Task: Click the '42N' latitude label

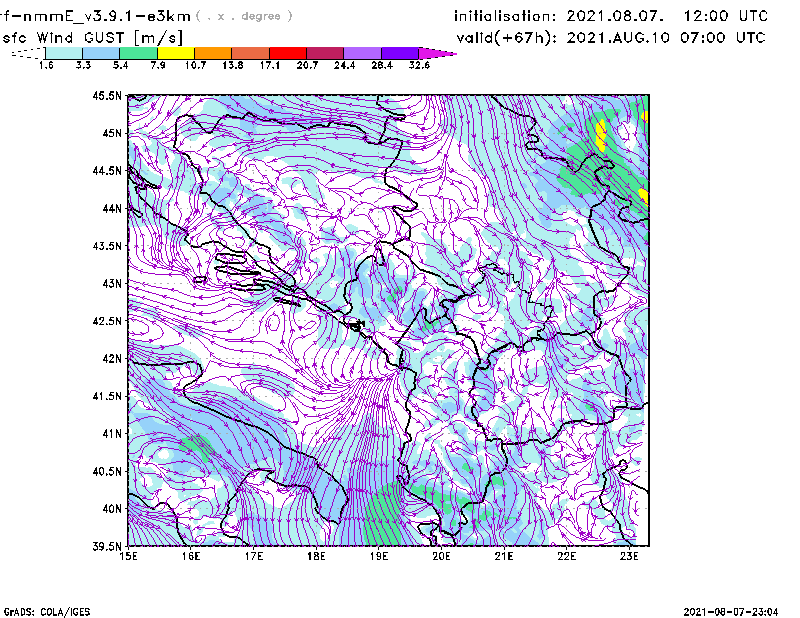Action: (112, 358)
